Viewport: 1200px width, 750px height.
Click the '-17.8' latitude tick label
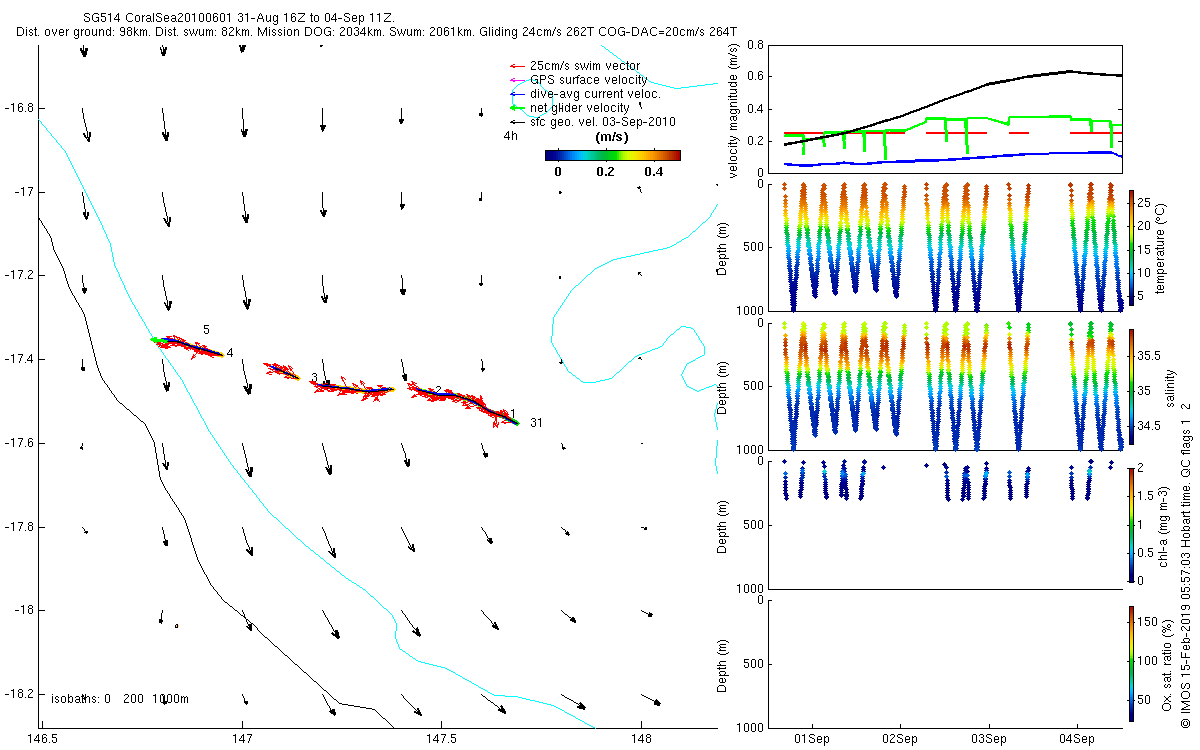click(18, 526)
